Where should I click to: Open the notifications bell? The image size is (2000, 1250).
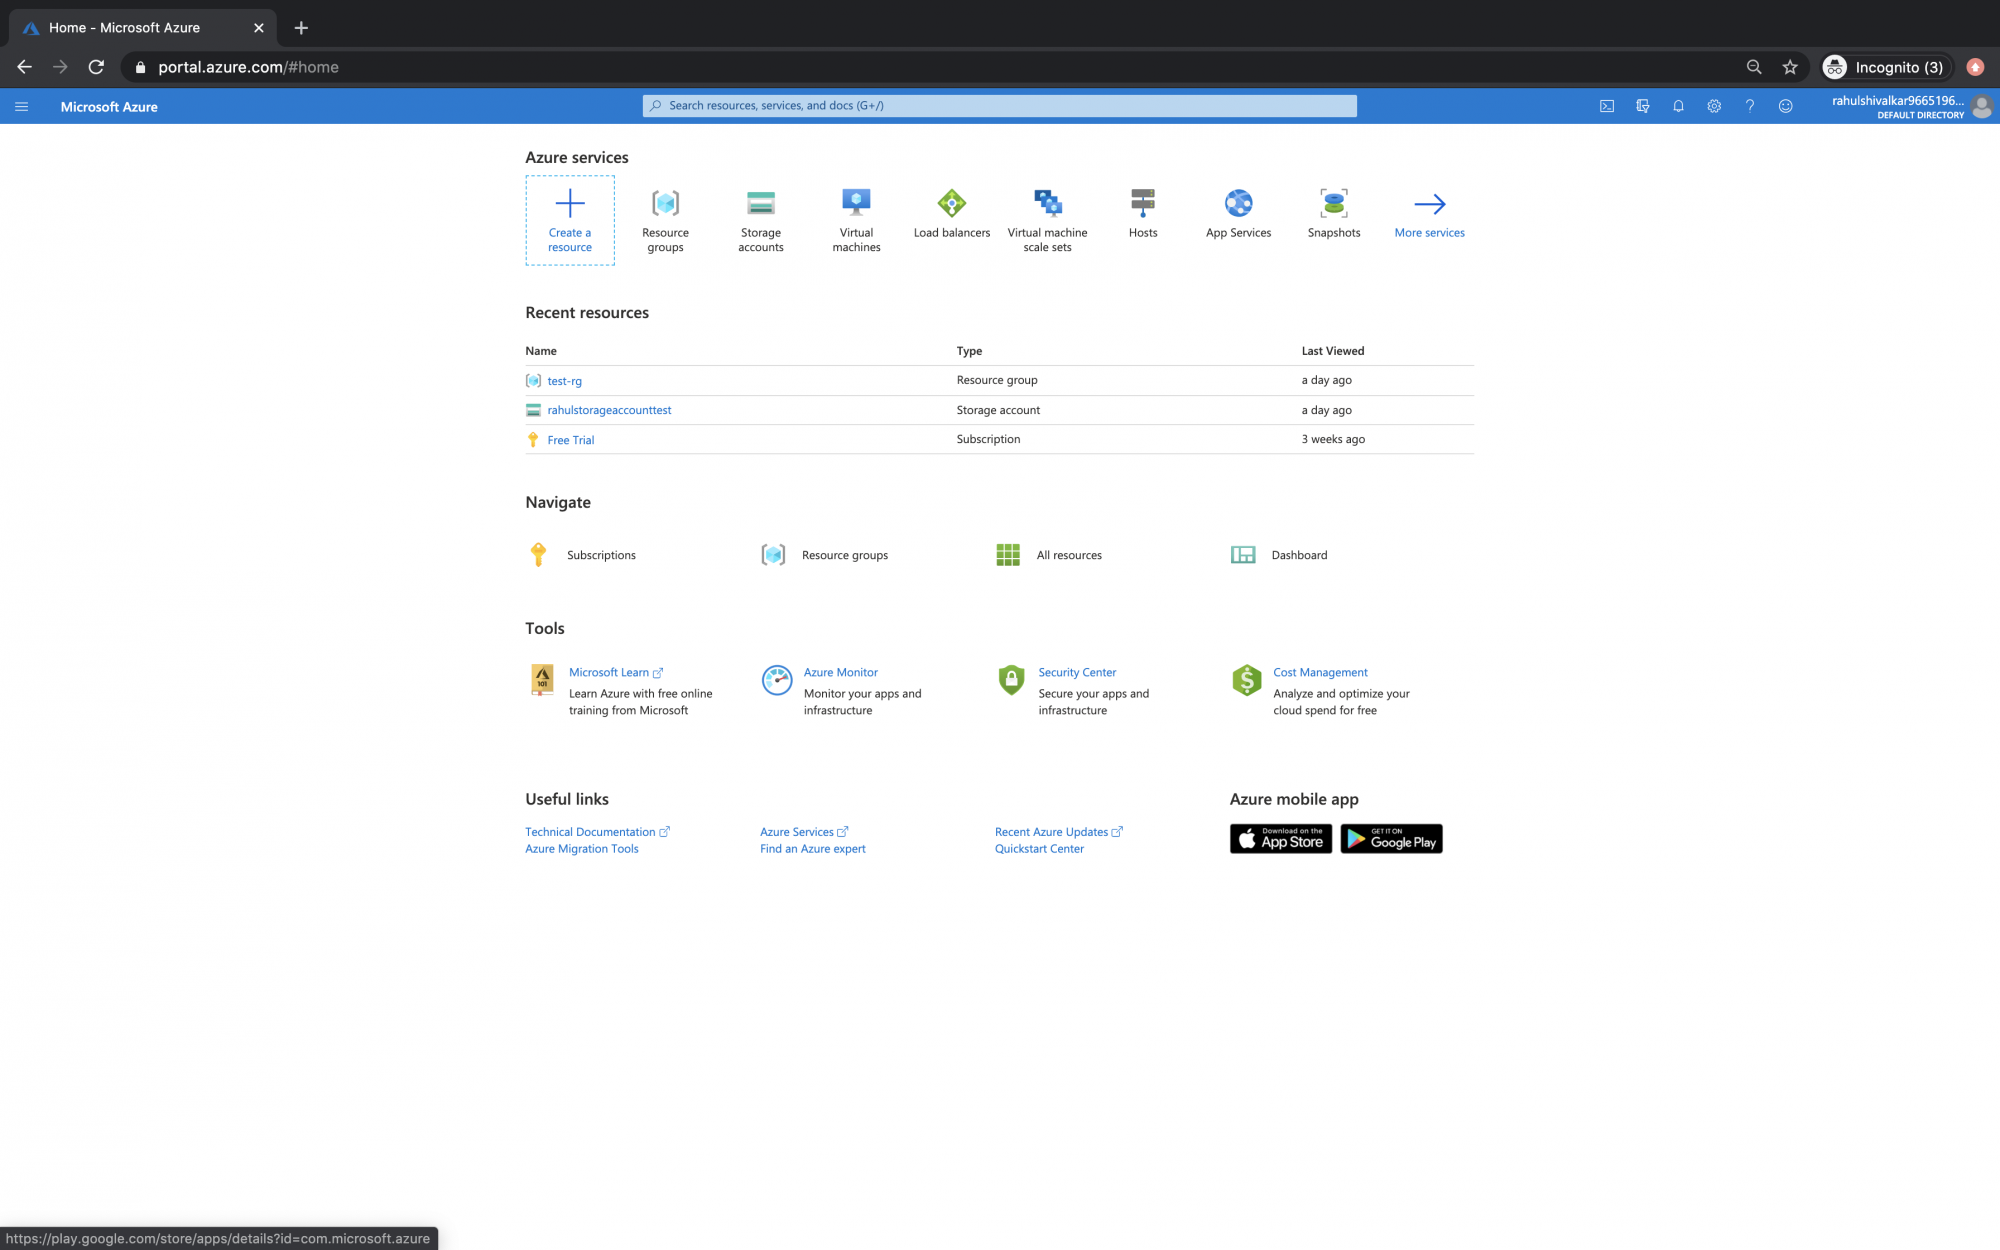point(1678,106)
